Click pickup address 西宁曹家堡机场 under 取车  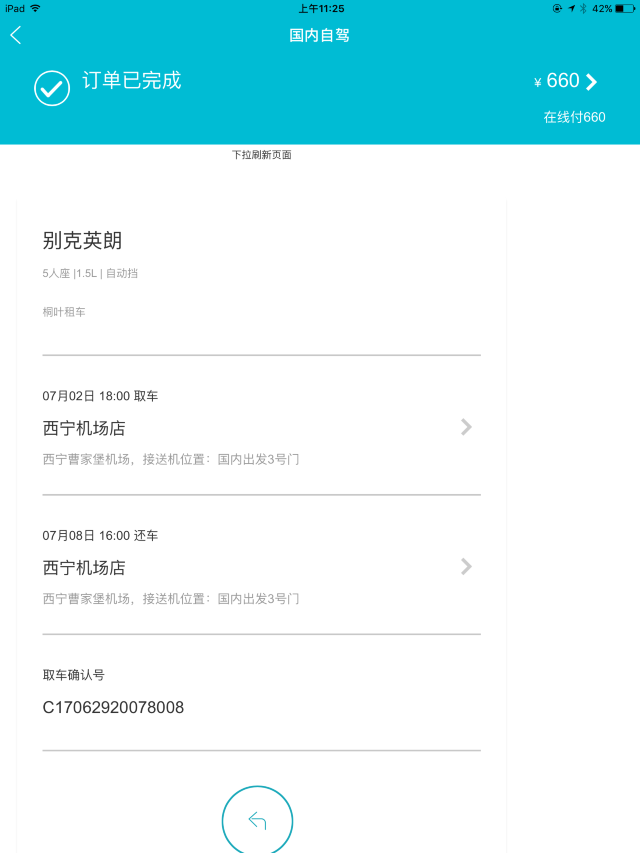(x=171, y=459)
